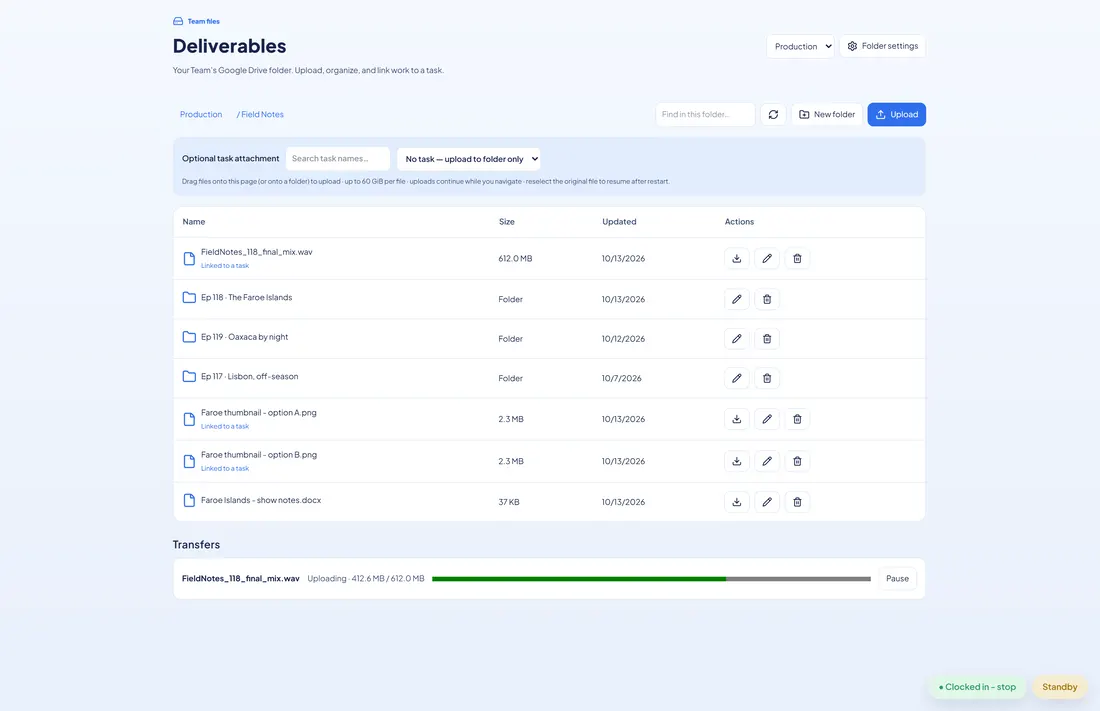The height and width of the screenshot is (711, 1100).
Task: Delete the Ep 118 Faroe Islands folder
Action: 767,299
